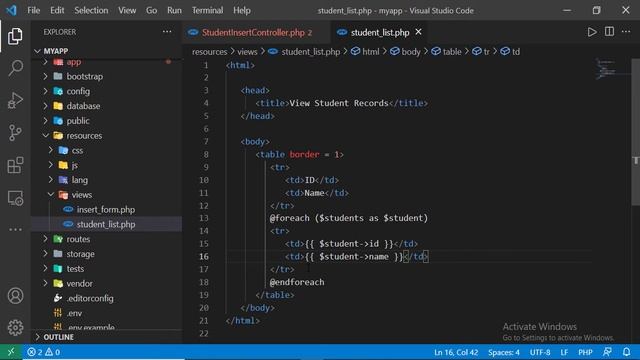Click the VS Code logo icon
This screenshot has width=640, height=360.
[x=11, y=10]
